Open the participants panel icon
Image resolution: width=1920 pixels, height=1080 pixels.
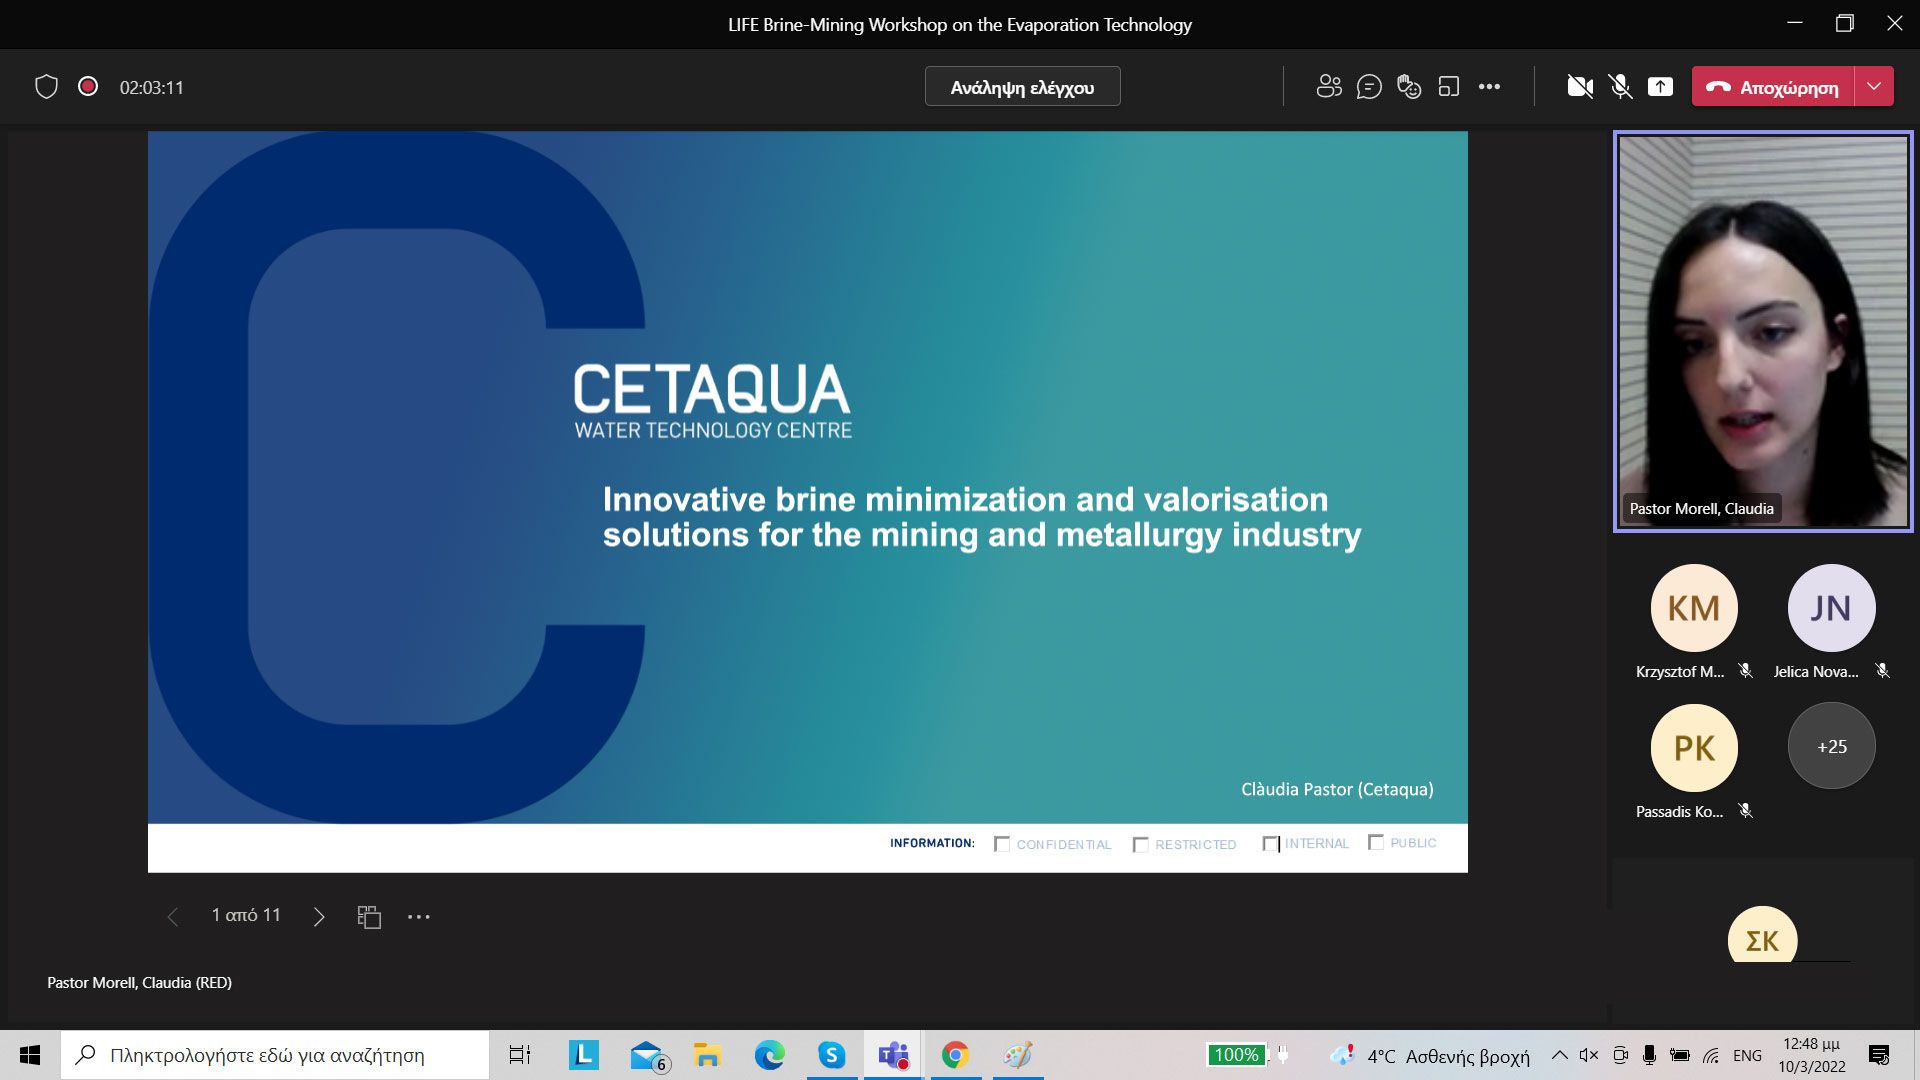(x=1328, y=87)
